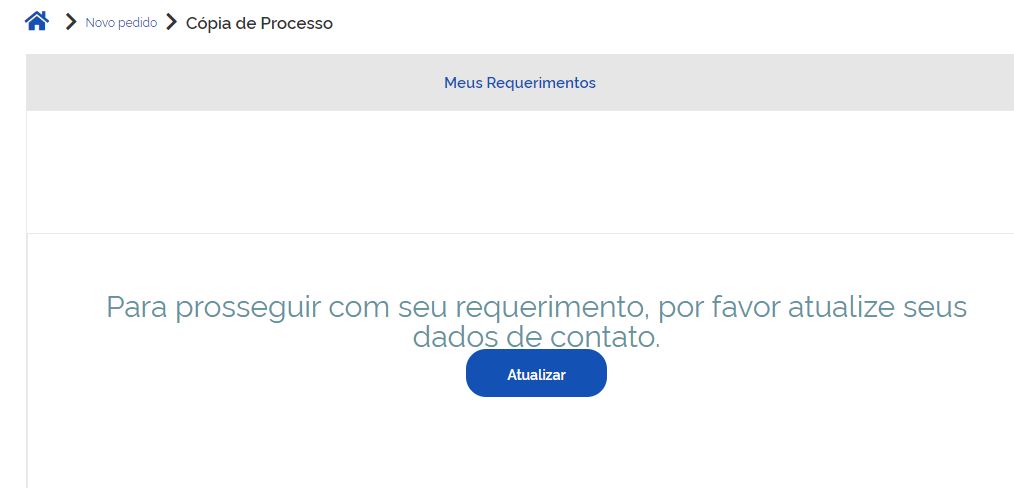Open the Meus Requerimentos tab
The height and width of the screenshot is (488, 1014).
pos(519,83)
